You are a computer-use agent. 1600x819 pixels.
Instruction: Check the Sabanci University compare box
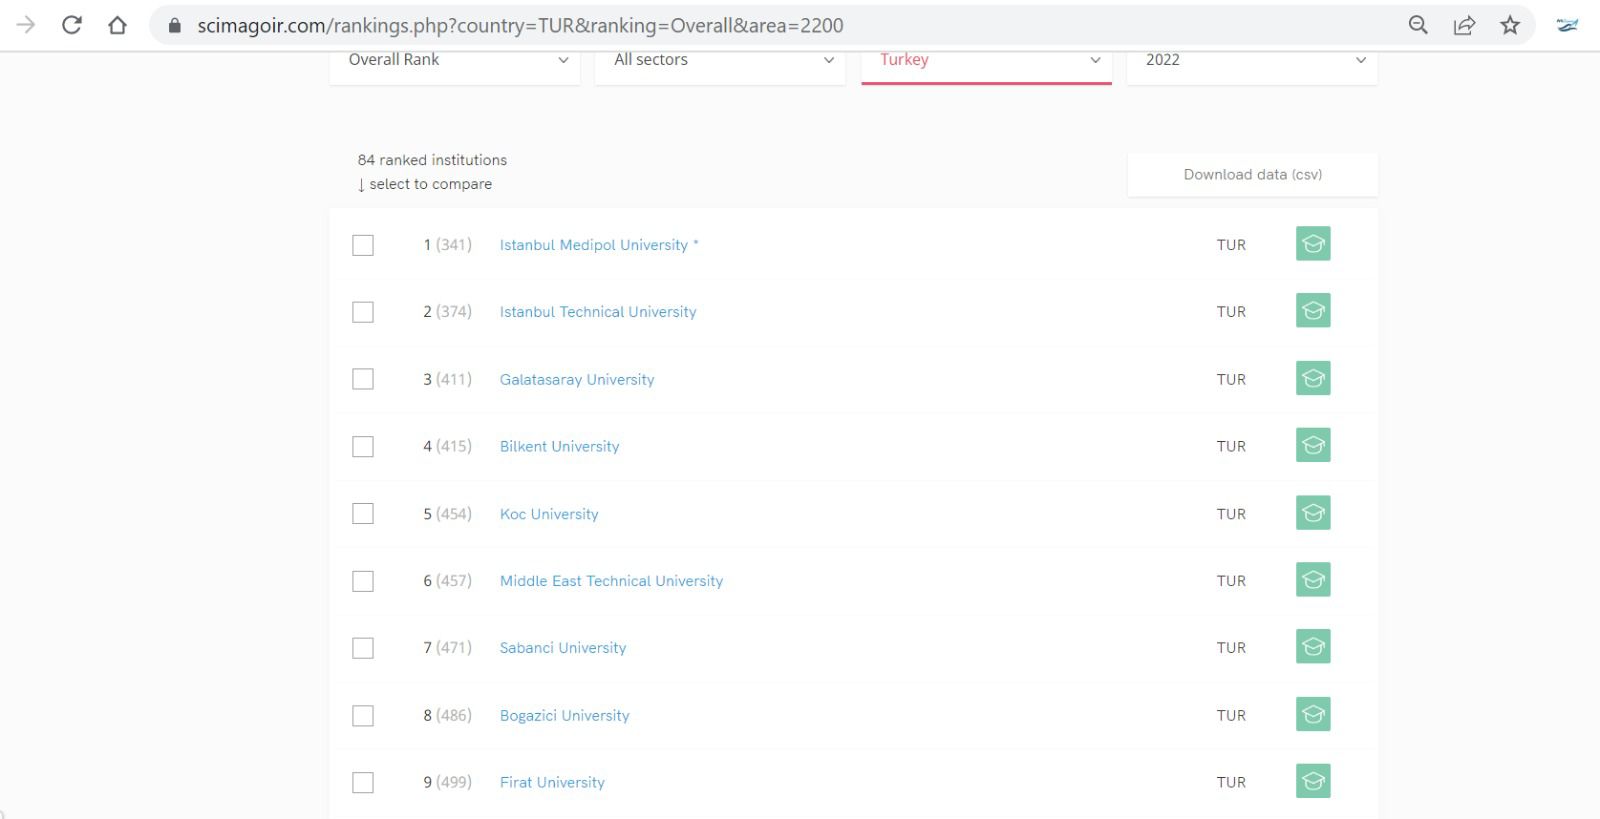[x=363, y=648]
